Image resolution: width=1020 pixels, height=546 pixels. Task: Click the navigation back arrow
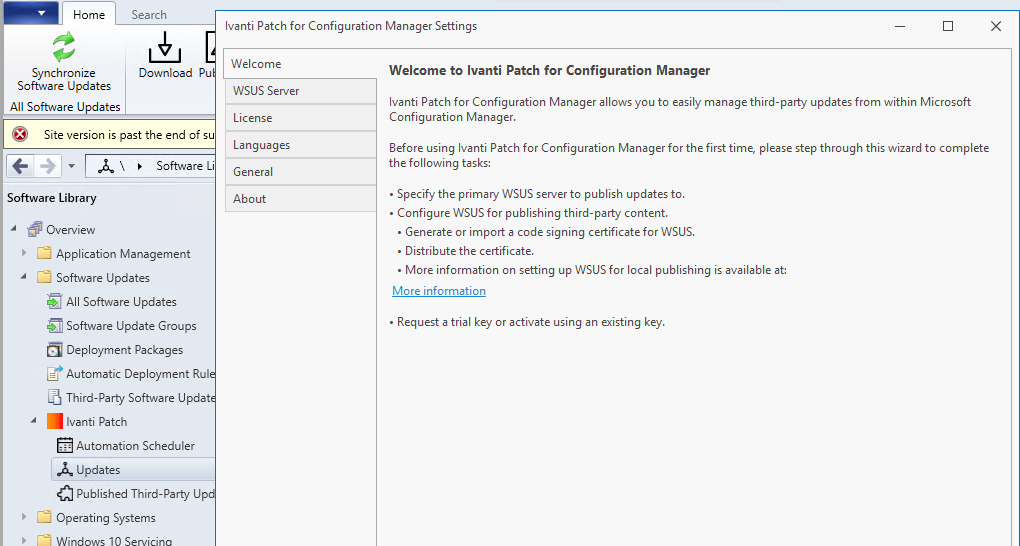tap(21, 166)
